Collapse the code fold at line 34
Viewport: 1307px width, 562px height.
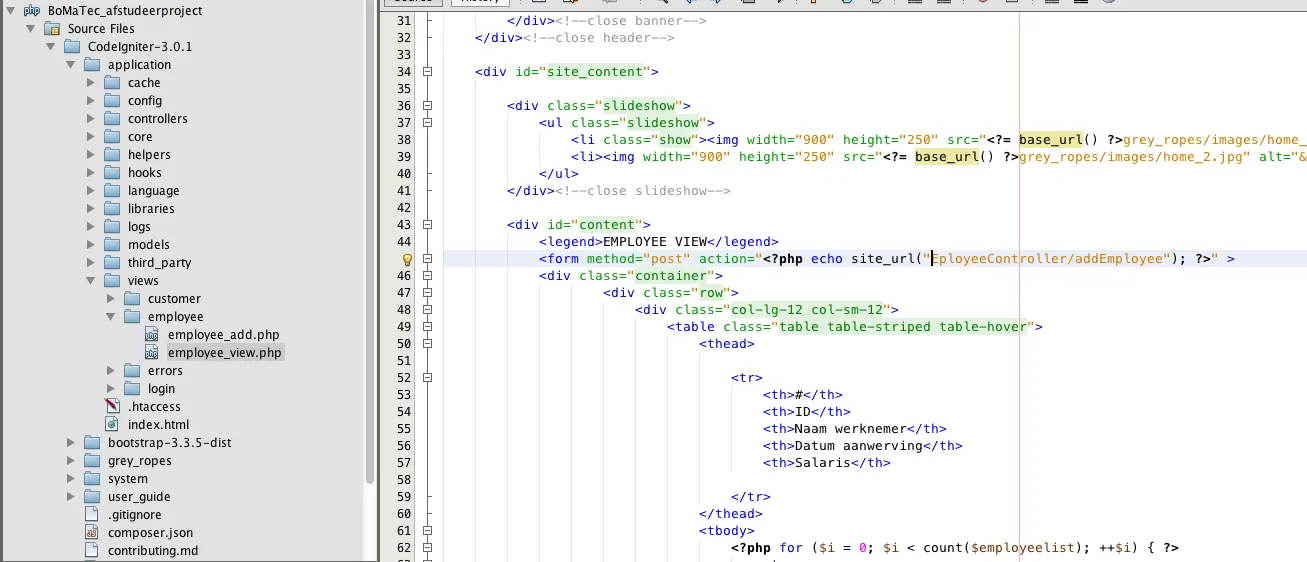pos(428,72)
